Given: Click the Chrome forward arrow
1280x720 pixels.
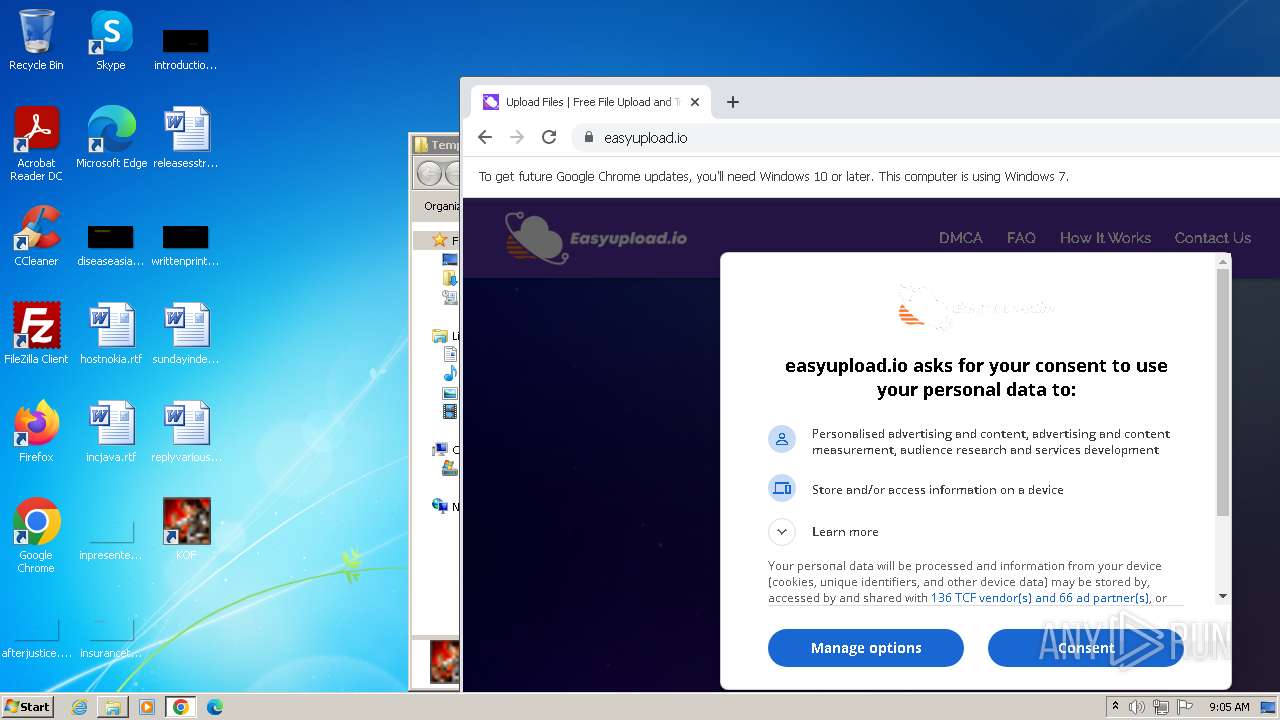Looking at the screenshot, I should pyautogui.click(x=517, y=137).
